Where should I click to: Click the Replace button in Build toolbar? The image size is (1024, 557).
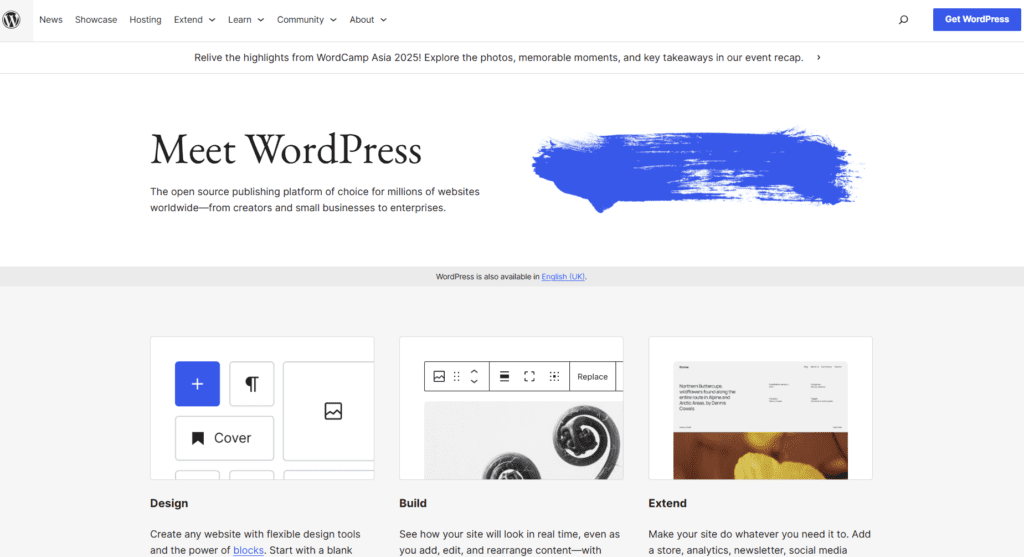tap(592, 377)
